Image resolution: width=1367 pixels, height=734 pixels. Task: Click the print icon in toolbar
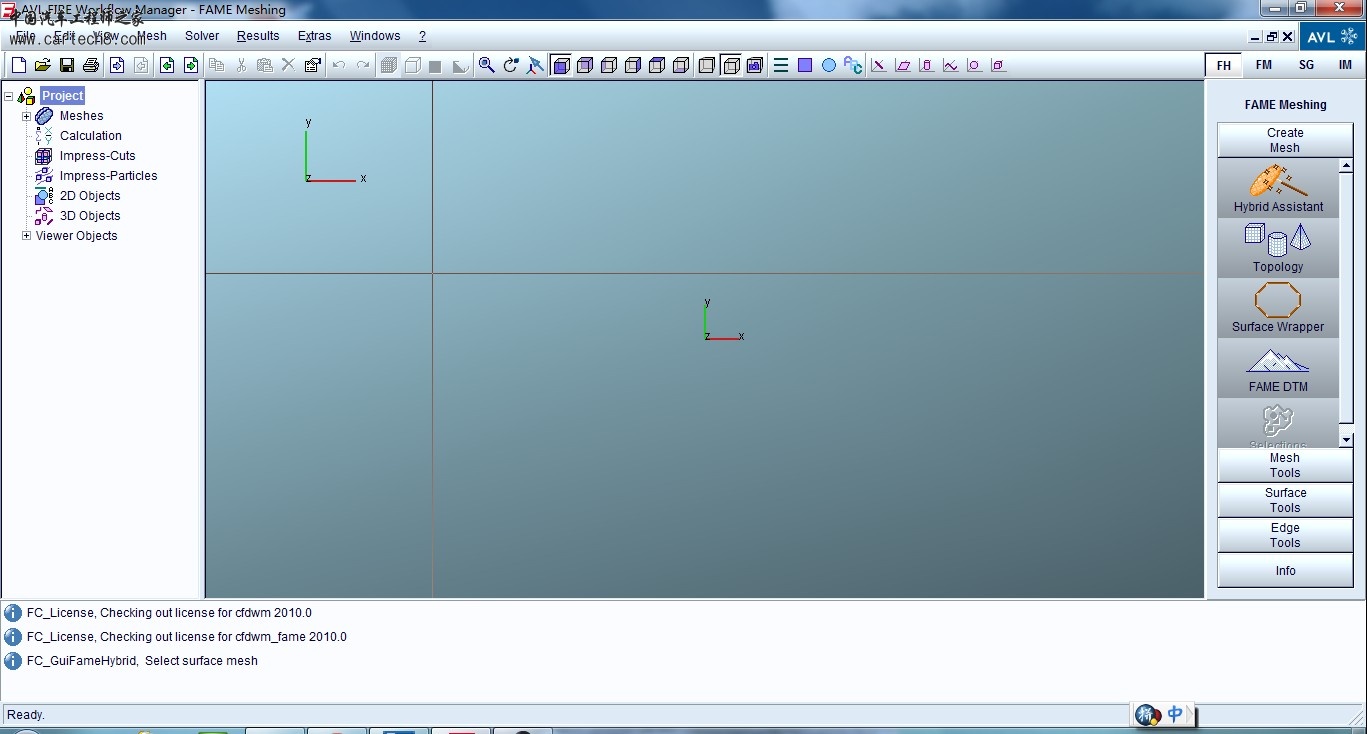(91, 65)
